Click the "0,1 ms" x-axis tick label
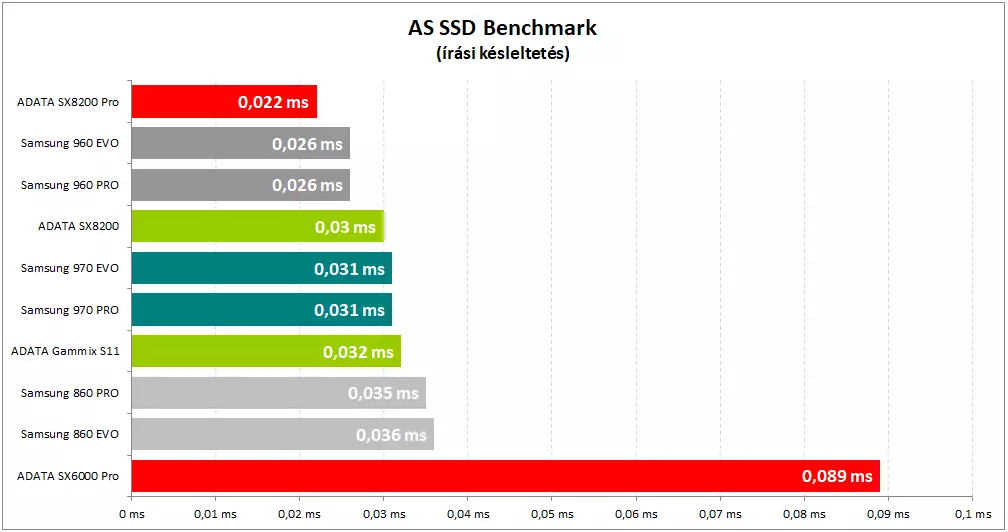1008x532 pixels. tap(973, 514)
